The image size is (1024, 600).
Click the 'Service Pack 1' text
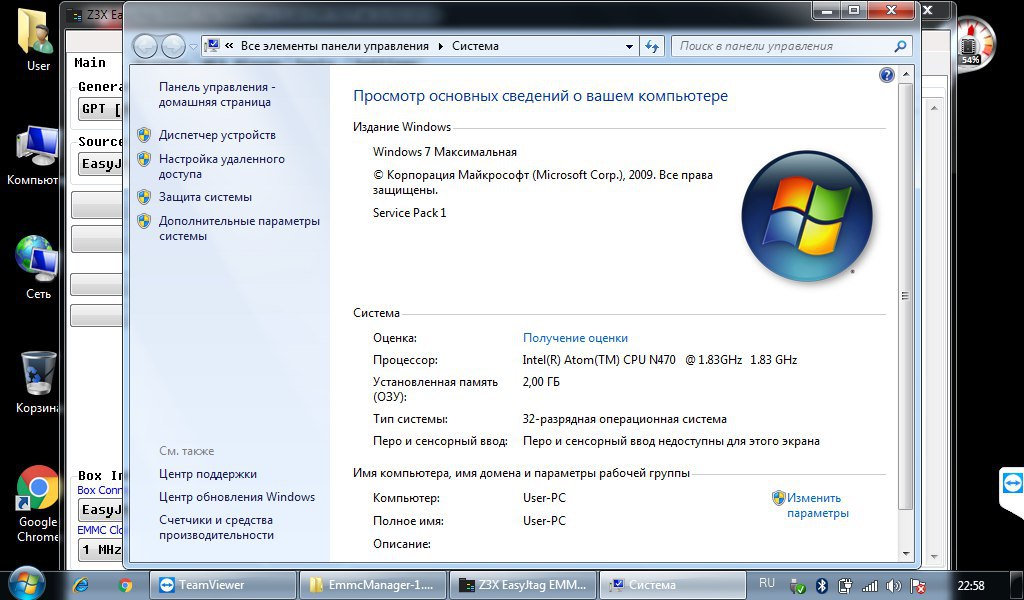pyautogui.click(x=409, y=213)
